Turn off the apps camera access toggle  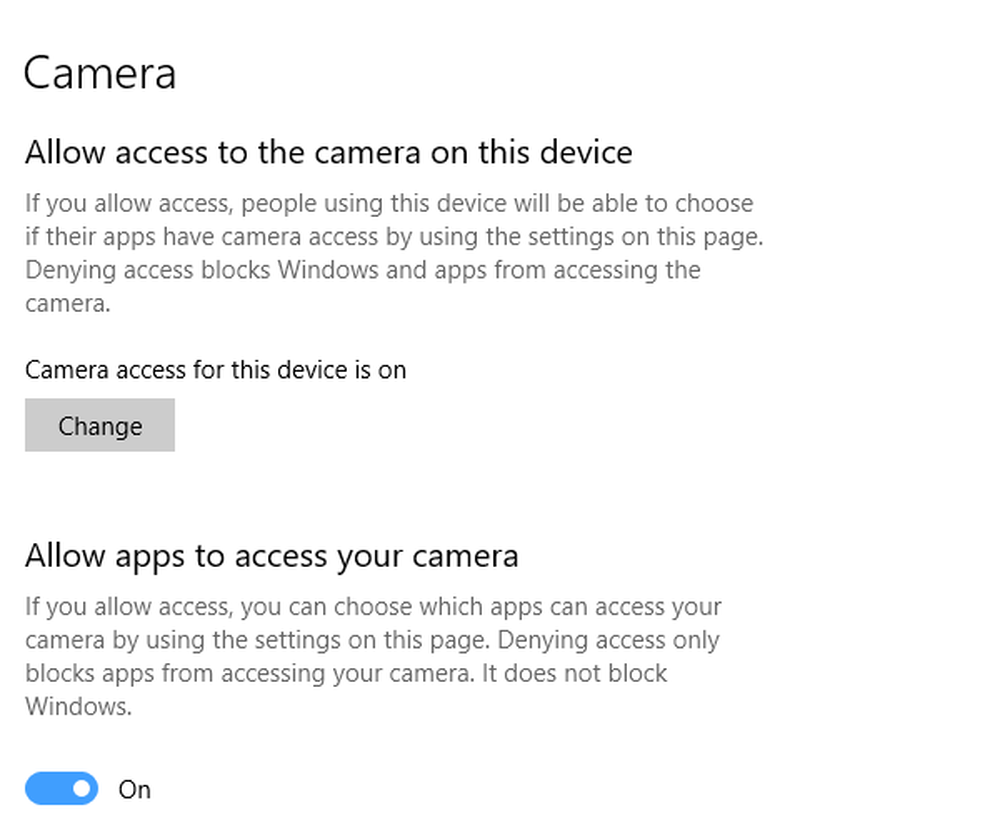tap(62, 789)
